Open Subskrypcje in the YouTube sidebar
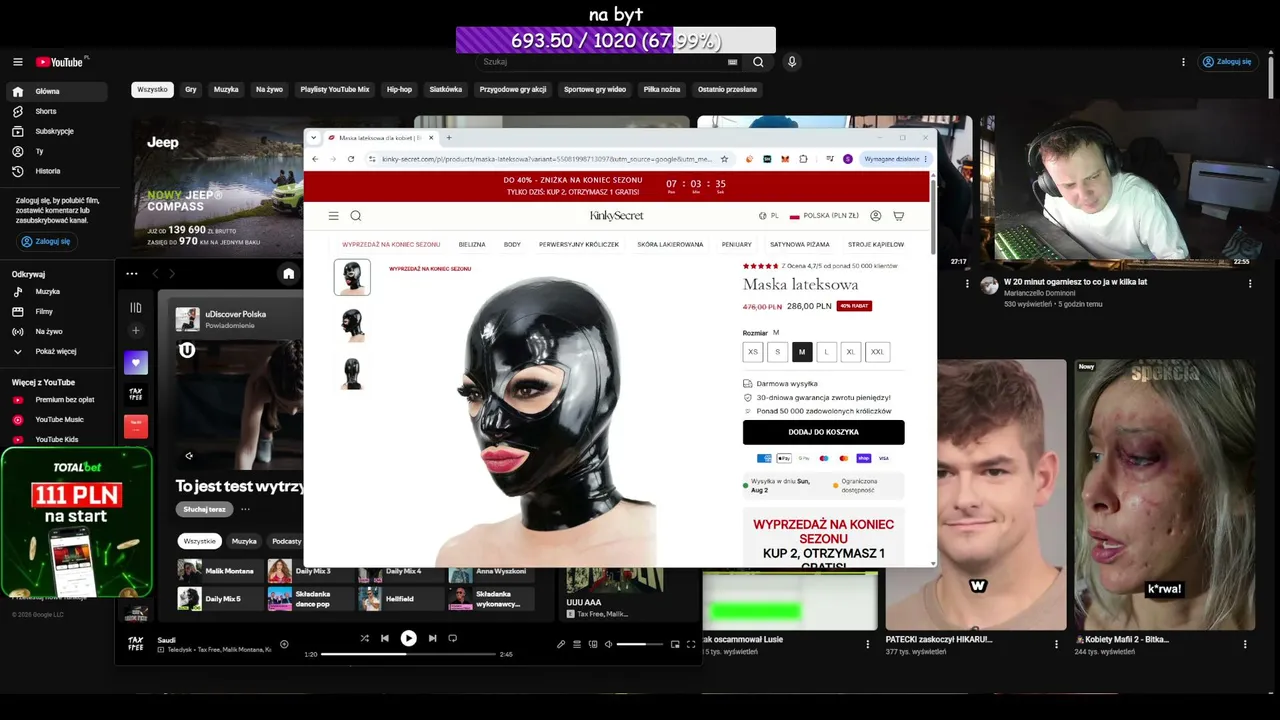Viewport: 1280px width, 720px height. click(x=58, y=131)
